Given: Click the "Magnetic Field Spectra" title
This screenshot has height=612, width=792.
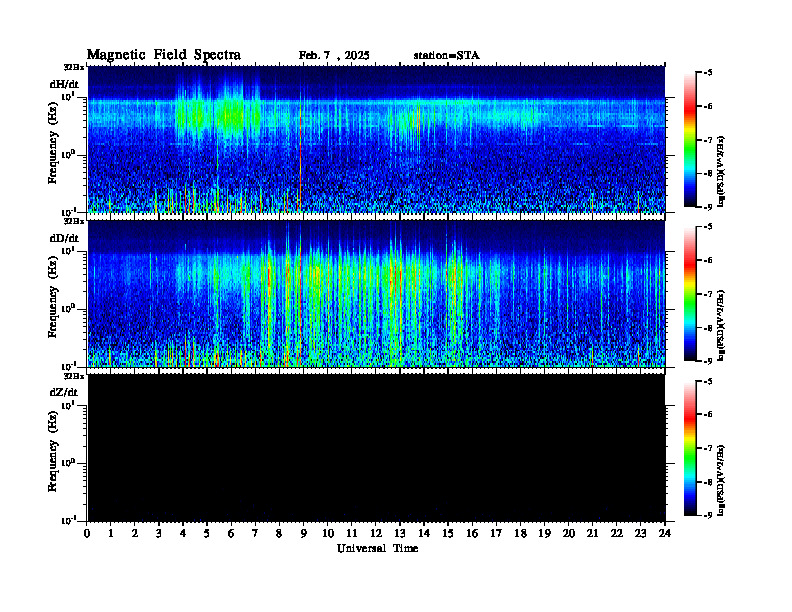Looking at the screenshot, I should tap(164, 55).
